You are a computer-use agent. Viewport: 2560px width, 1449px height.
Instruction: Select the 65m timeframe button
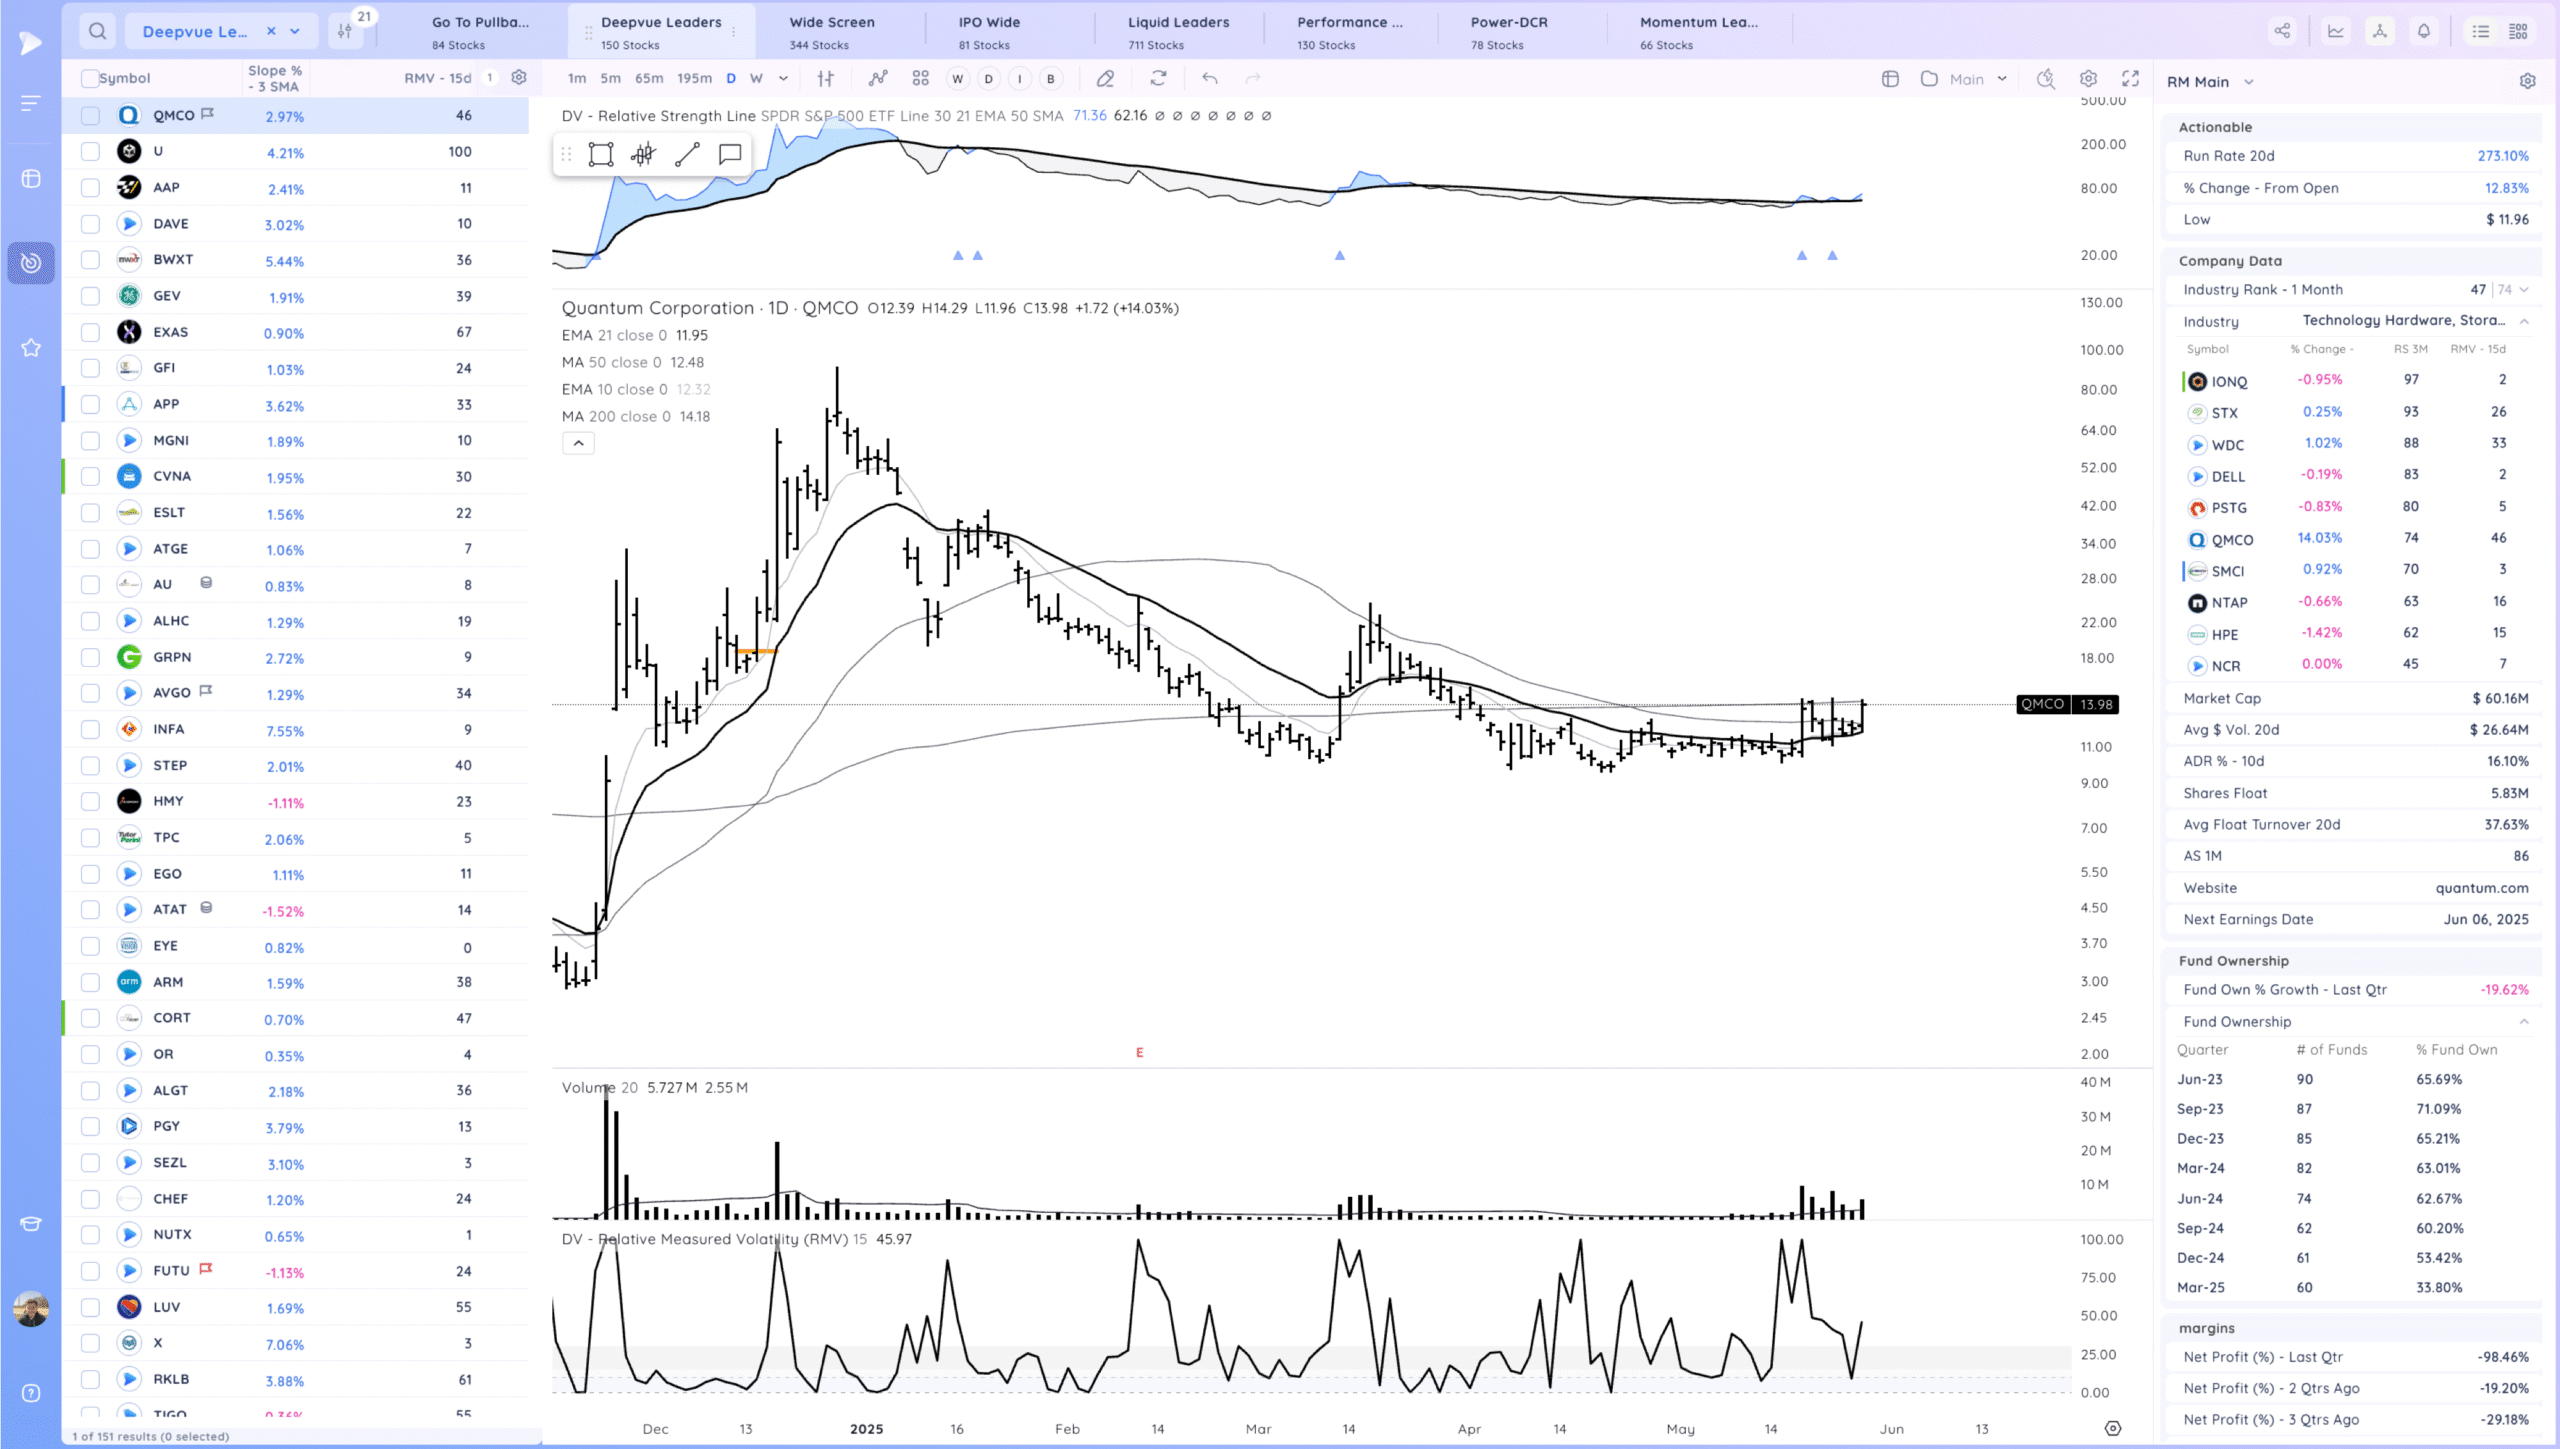(x=649, y=79)
